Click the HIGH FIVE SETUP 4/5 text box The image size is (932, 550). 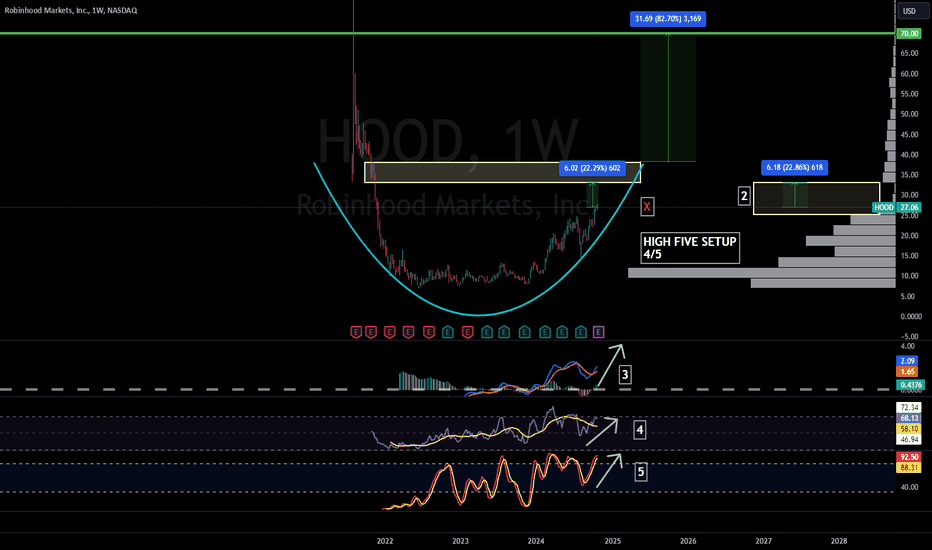coord(690,248)
